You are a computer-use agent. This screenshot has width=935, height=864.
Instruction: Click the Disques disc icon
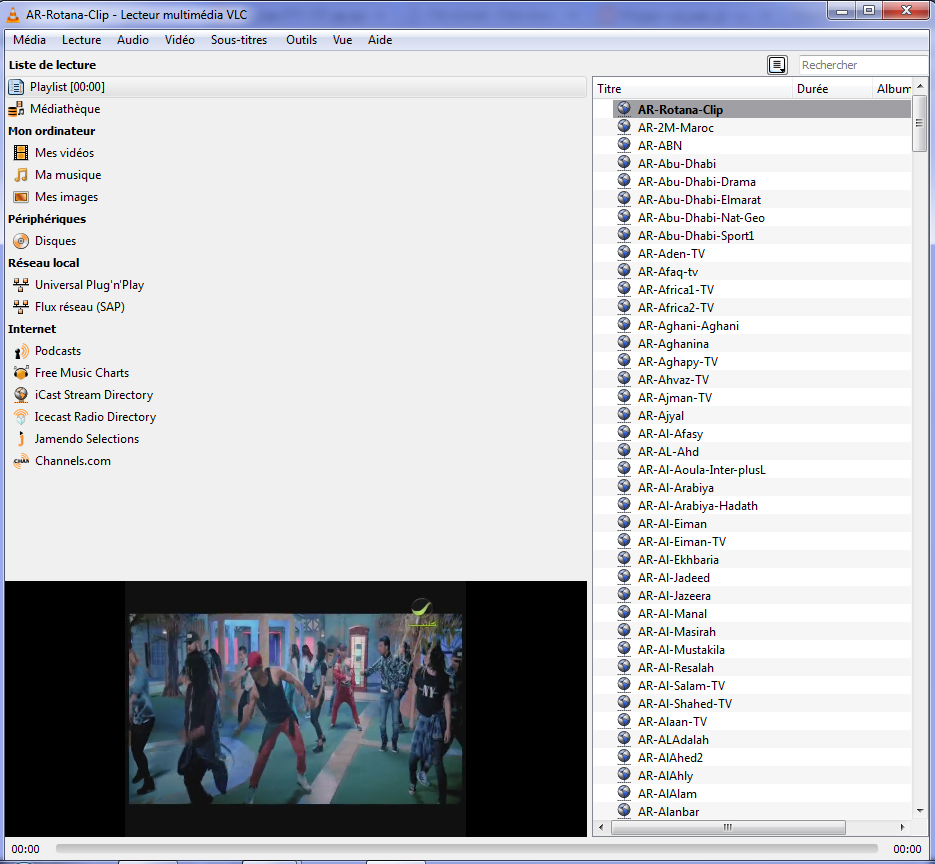pos(21,241)
